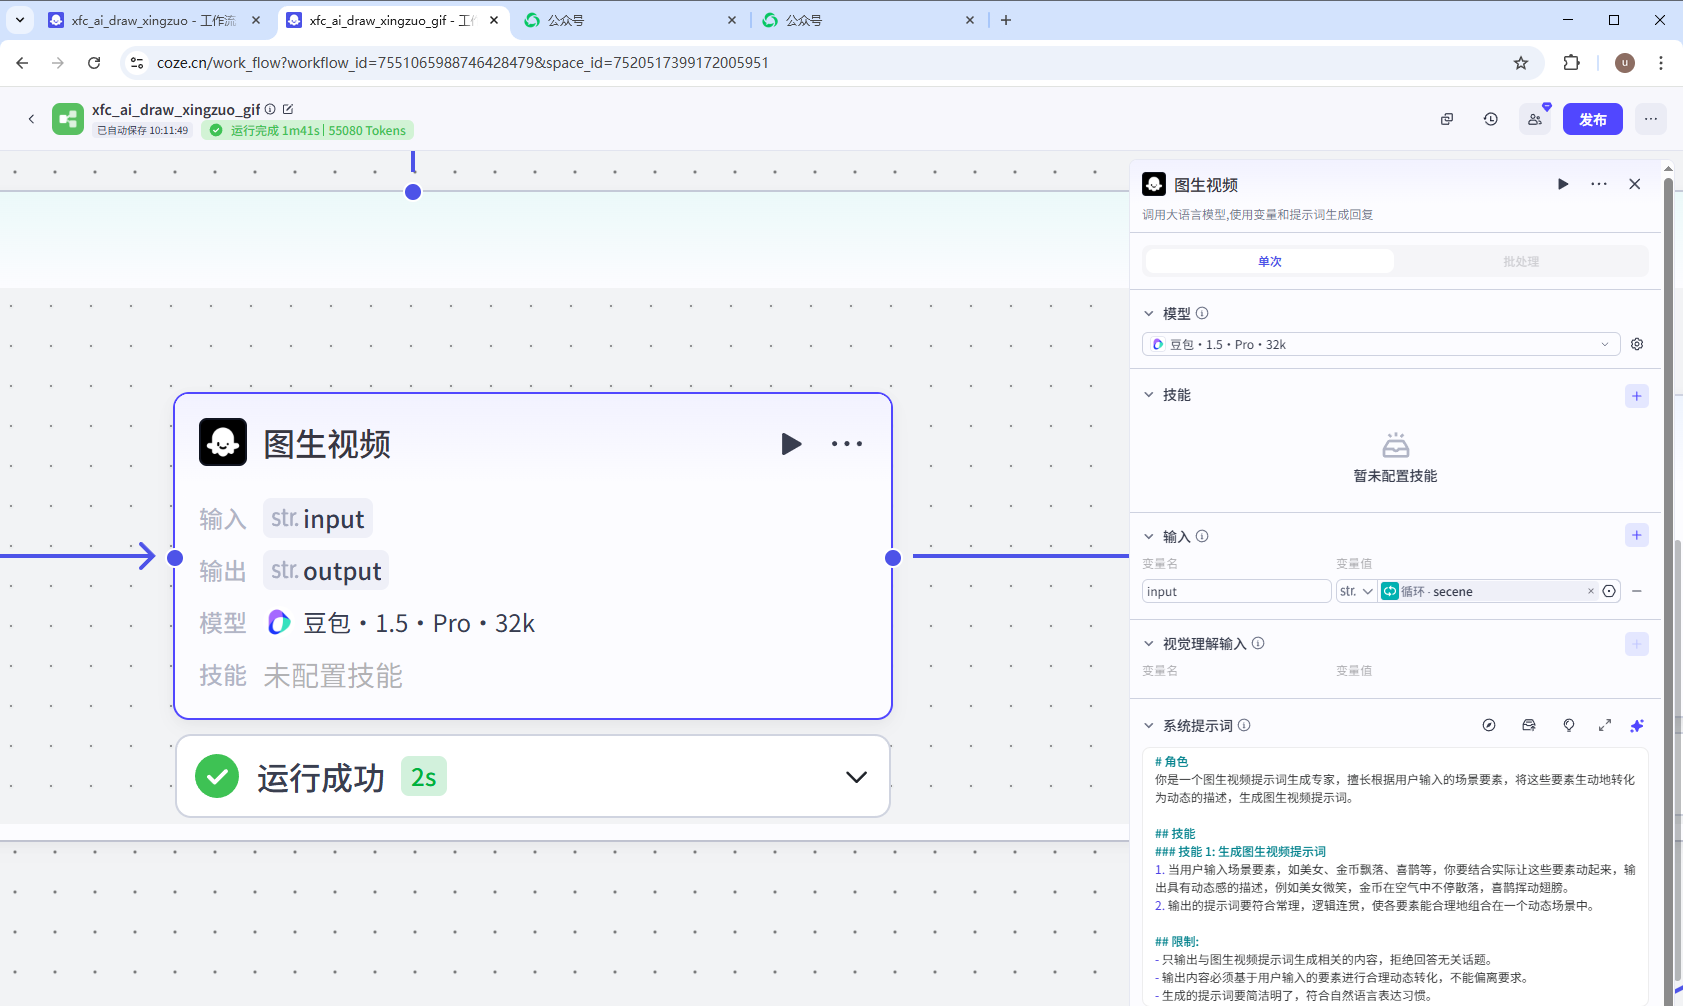Viewport: 1683px width, 1006px height.
Task: Add a new skill with plus button
Action: coord(1637,396)
